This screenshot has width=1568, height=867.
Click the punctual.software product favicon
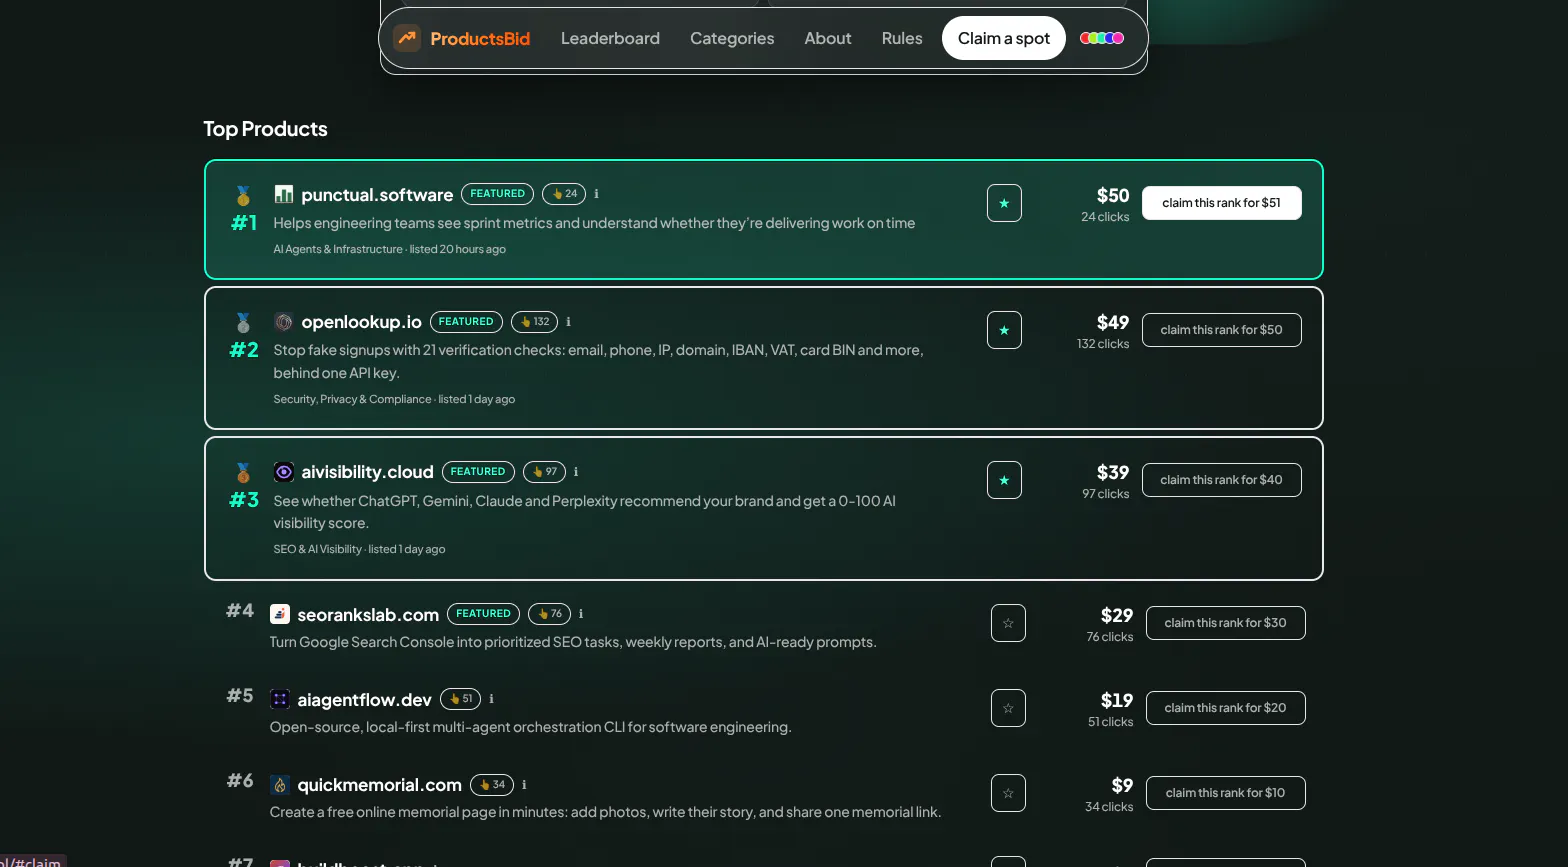point(284,194)
